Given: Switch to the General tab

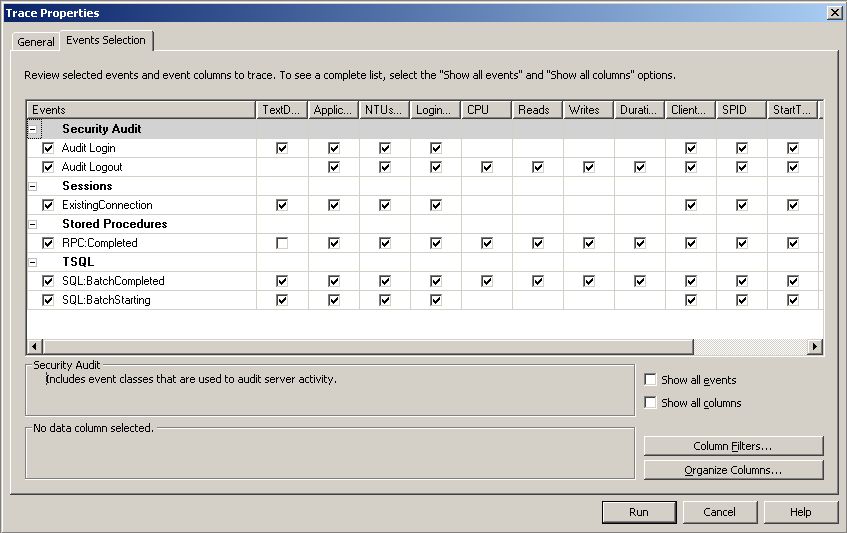Looking at the screenshot, I should coord(36,42).
